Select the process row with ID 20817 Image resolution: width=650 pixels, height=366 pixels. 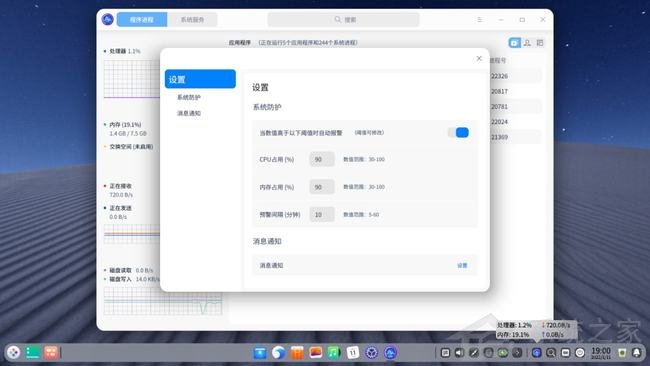click(516, 91)
